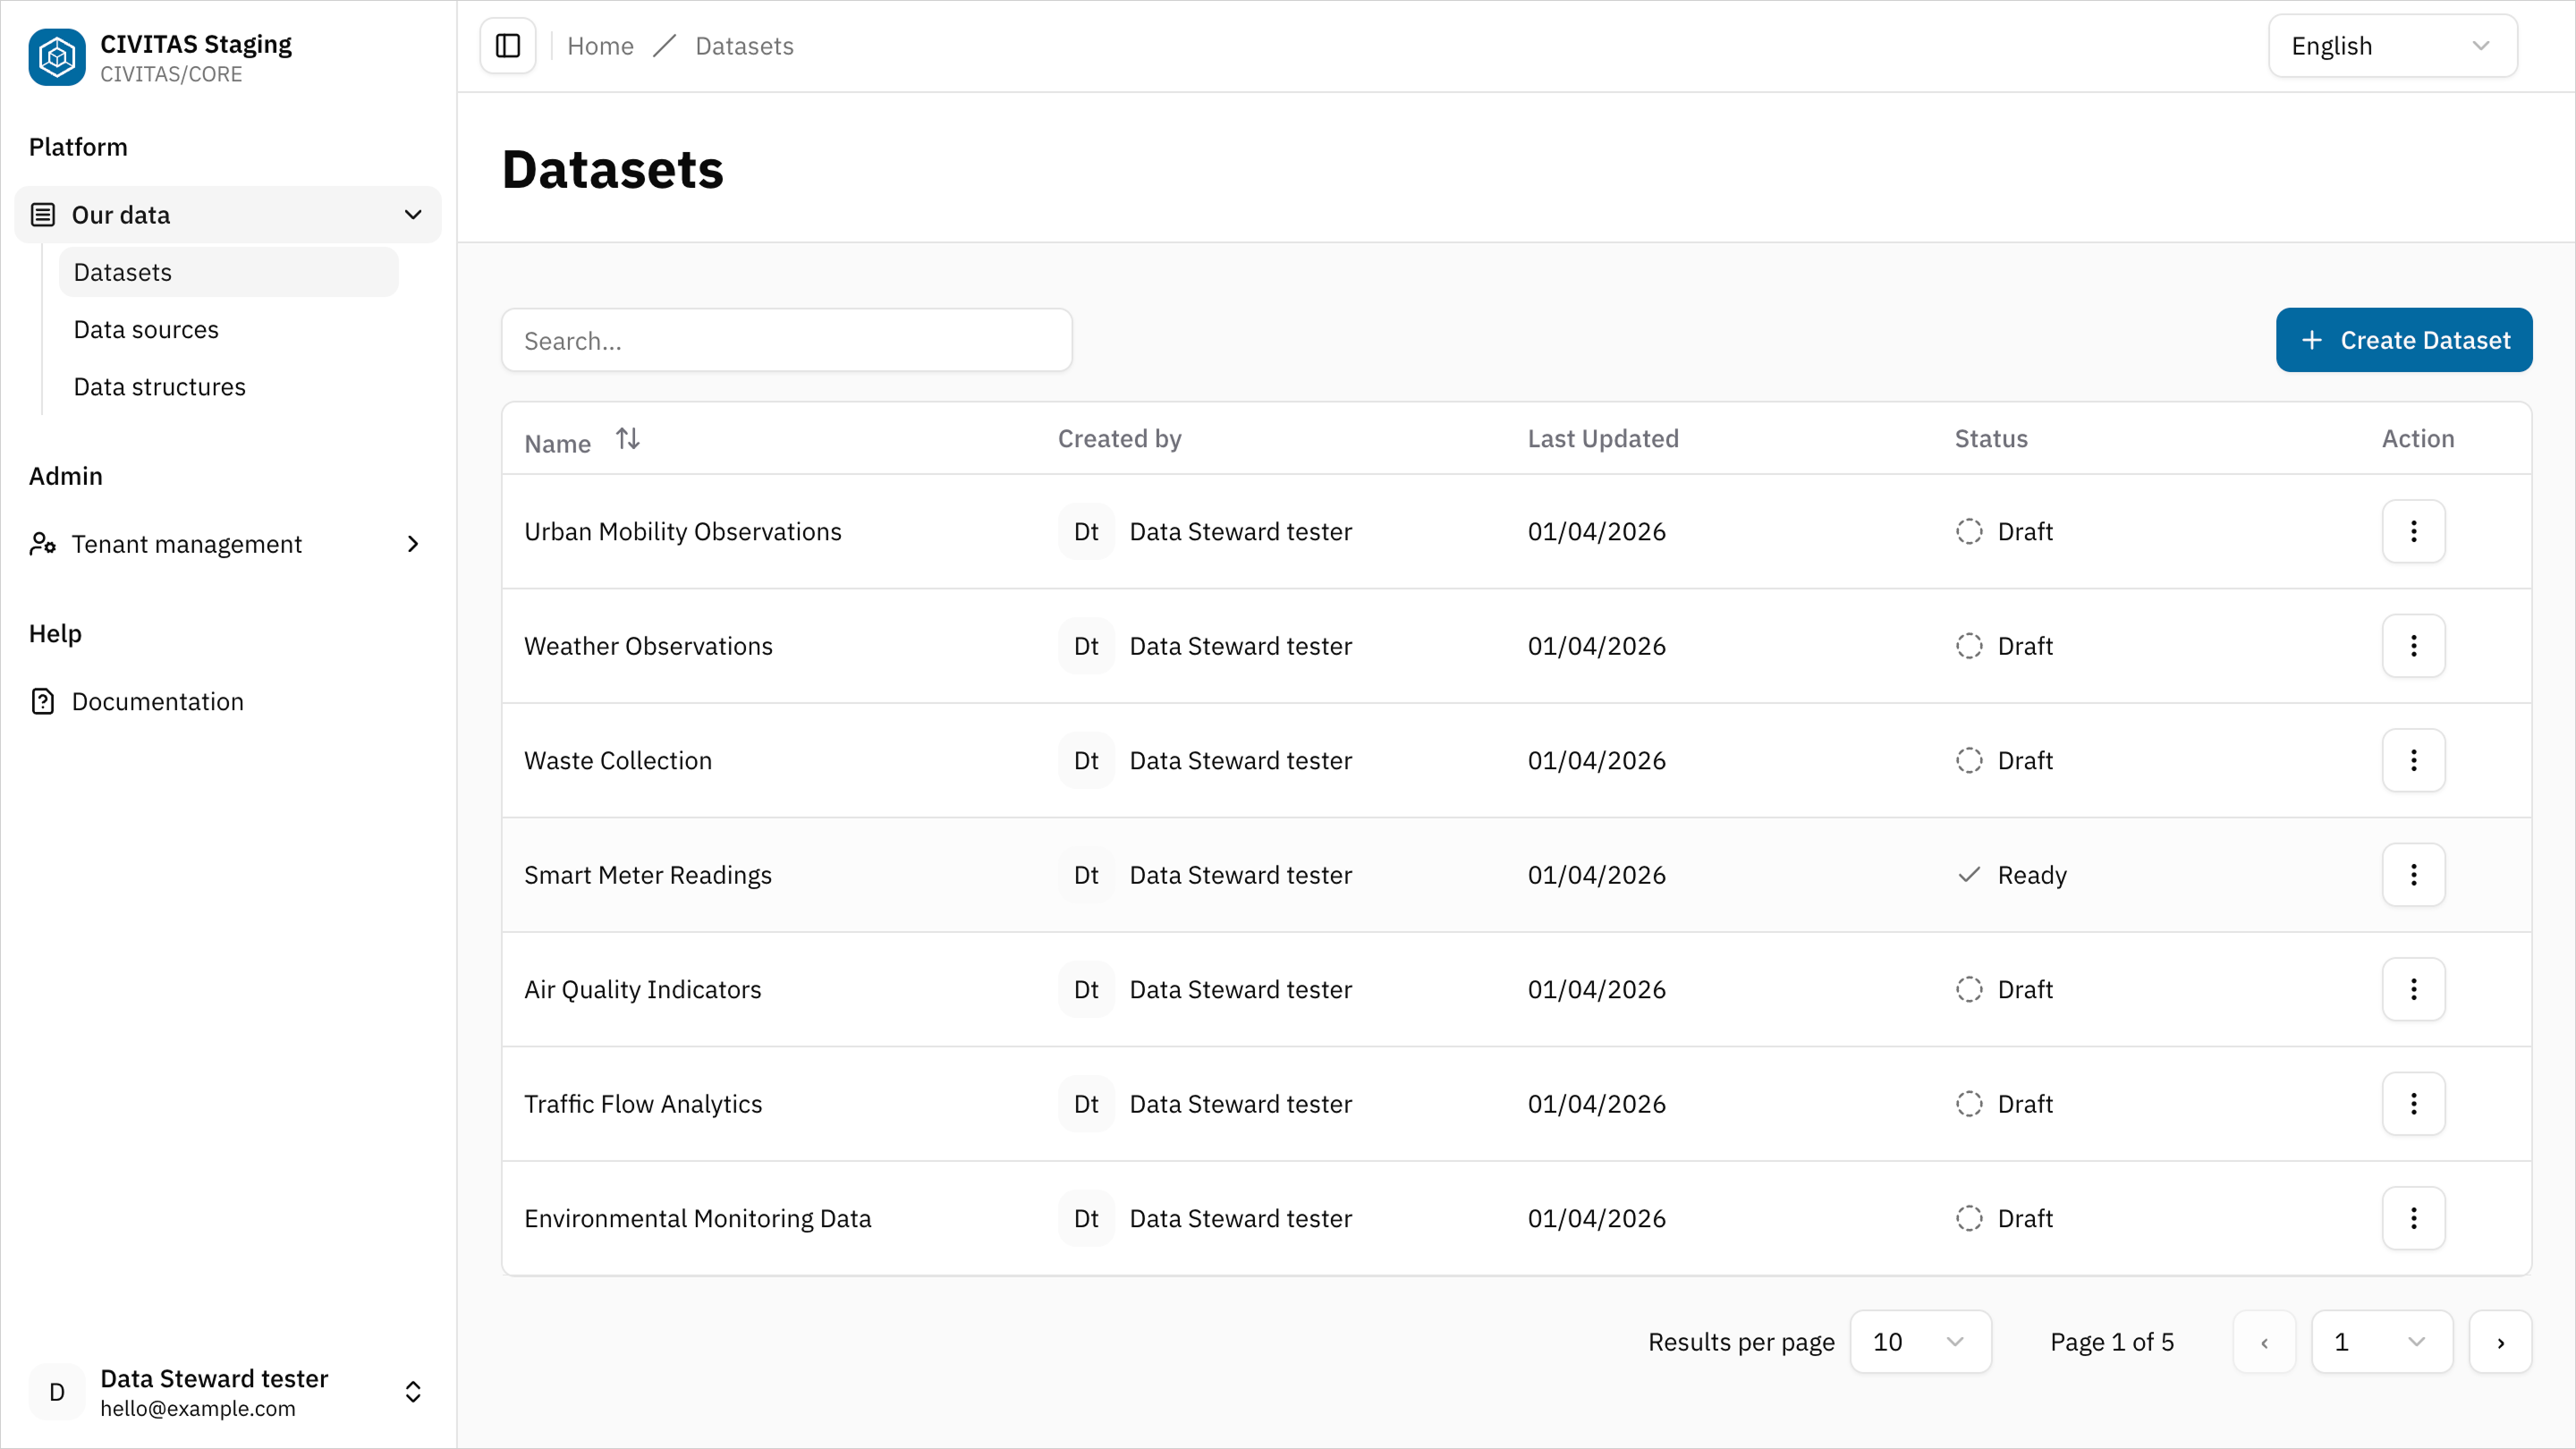Click the CIVITAS Staging logo icon

[56, 57]
